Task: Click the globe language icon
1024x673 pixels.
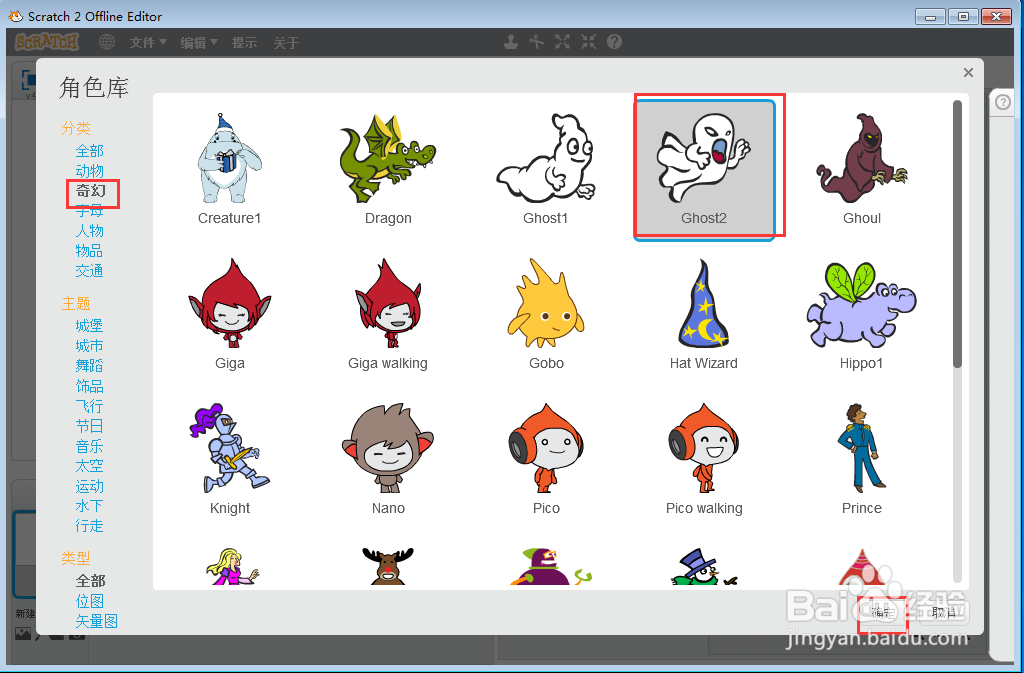Action: point(106,42)
